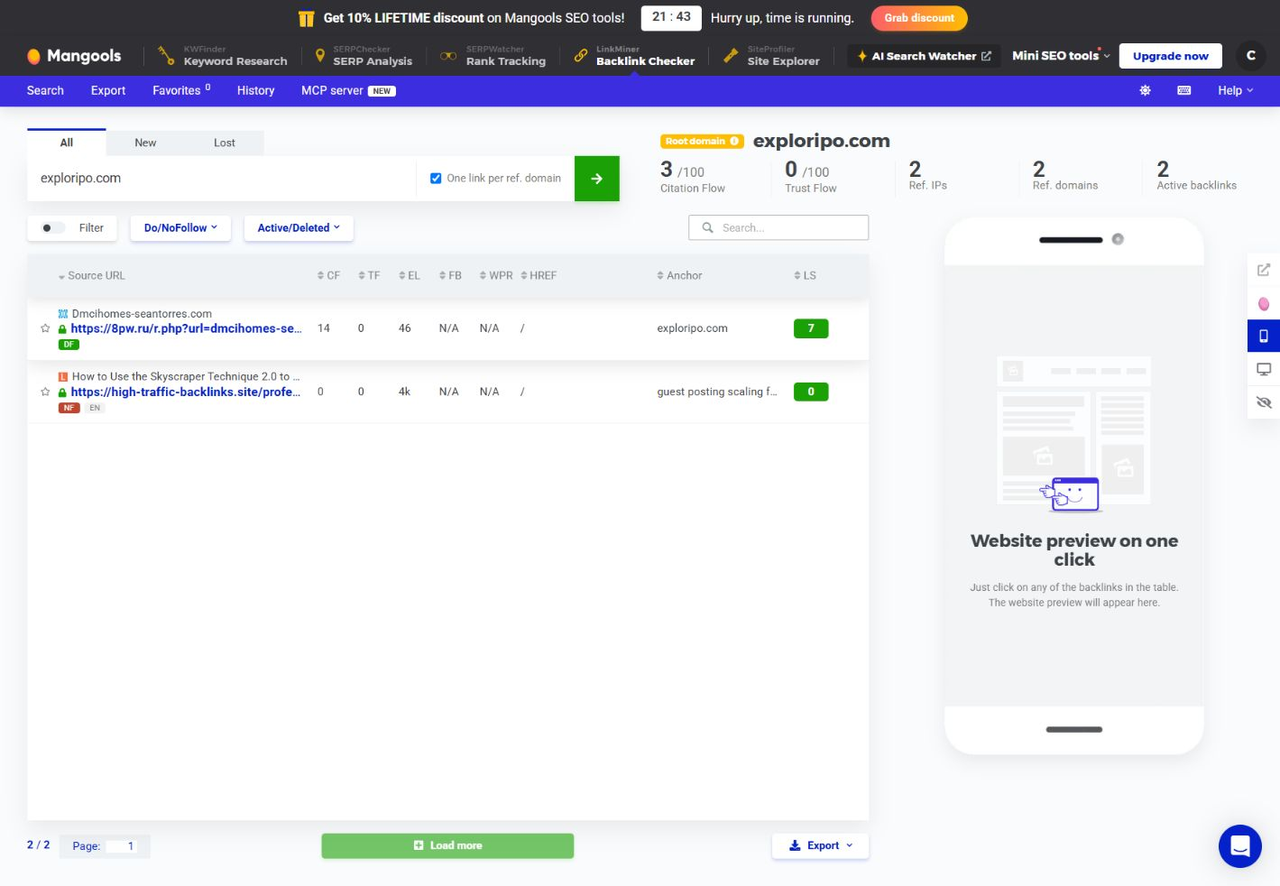Click the Mangools logo

click(x=73, y=56)
